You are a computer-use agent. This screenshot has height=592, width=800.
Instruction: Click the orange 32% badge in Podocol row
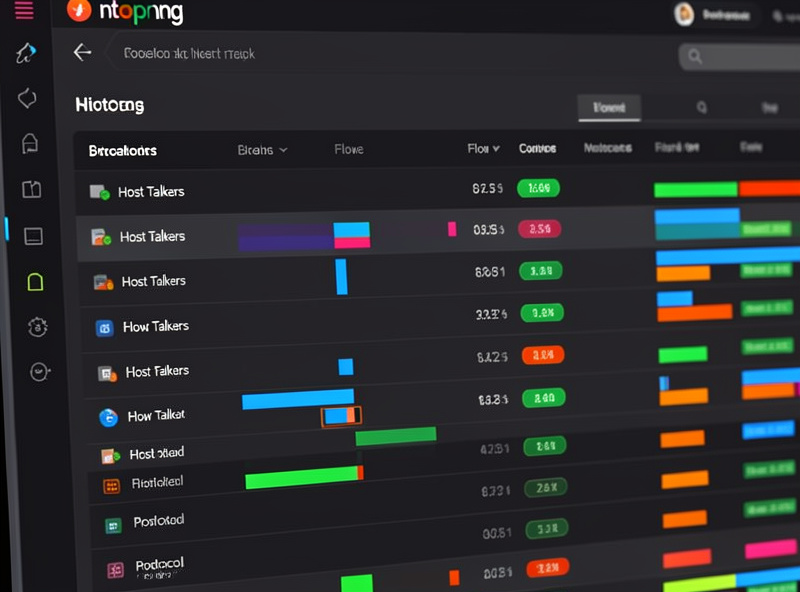pyautogui.click(x=547, y=567)
